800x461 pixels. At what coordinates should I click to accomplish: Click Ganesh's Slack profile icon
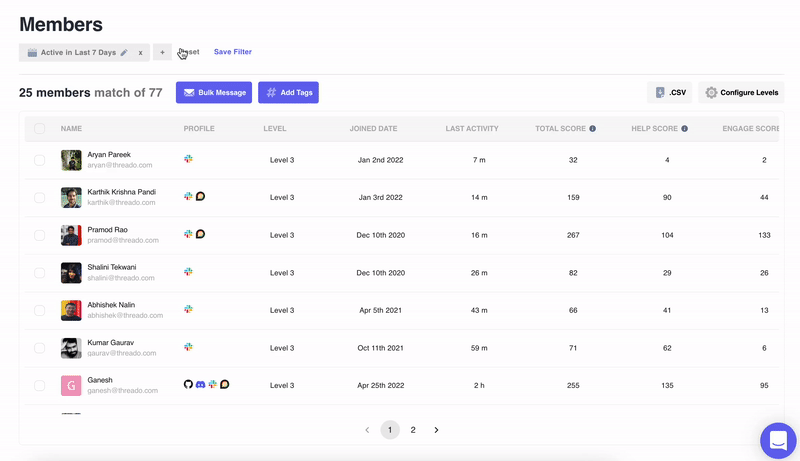coord(212,384)
